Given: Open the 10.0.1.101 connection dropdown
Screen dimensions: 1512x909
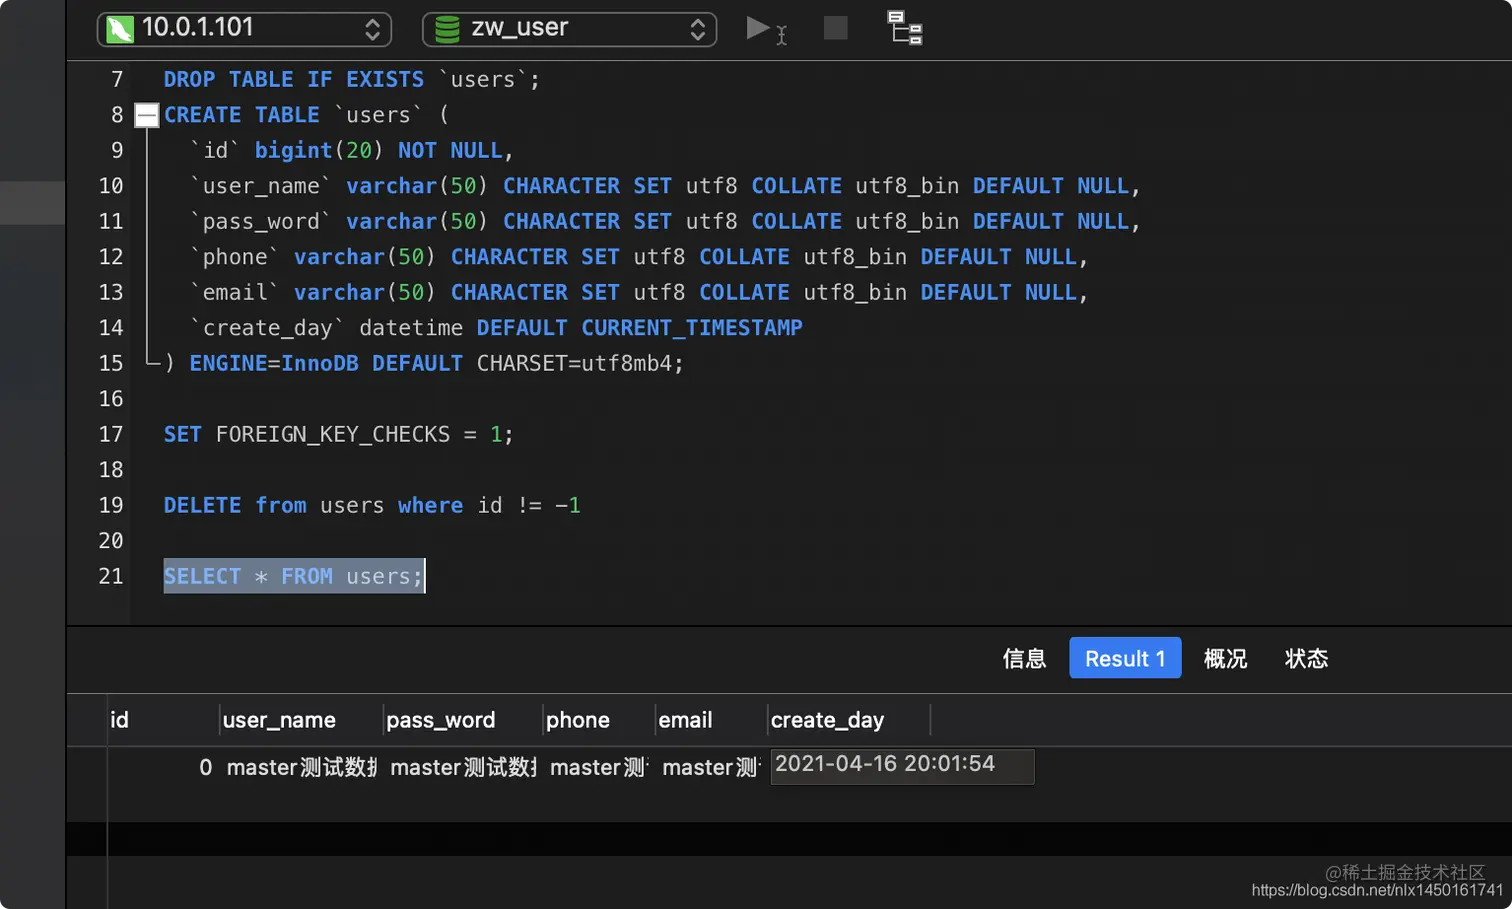Looking at the screenshot, I should coord(244,29).
